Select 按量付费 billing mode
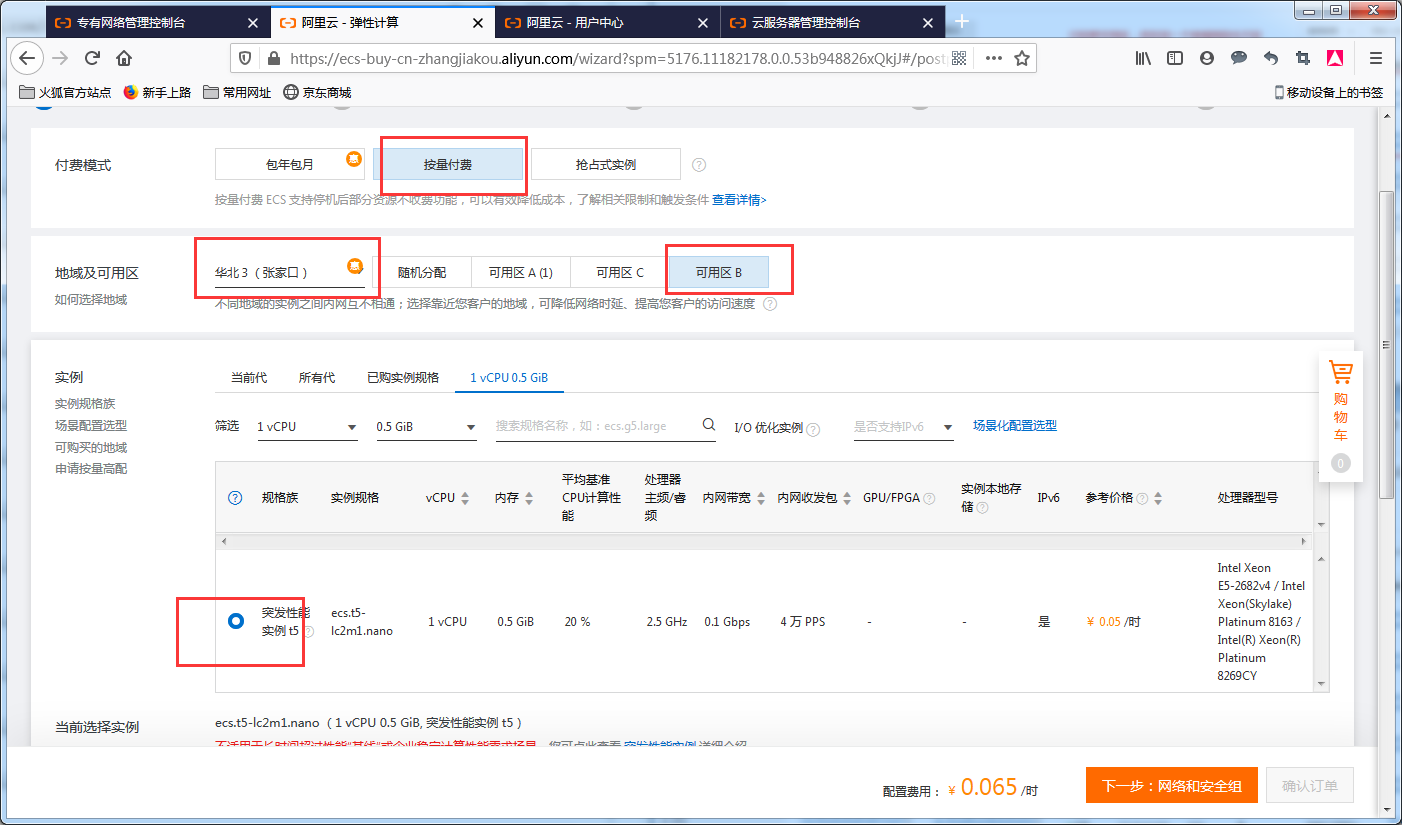1402x825 pixels. [x=448, y=164]
